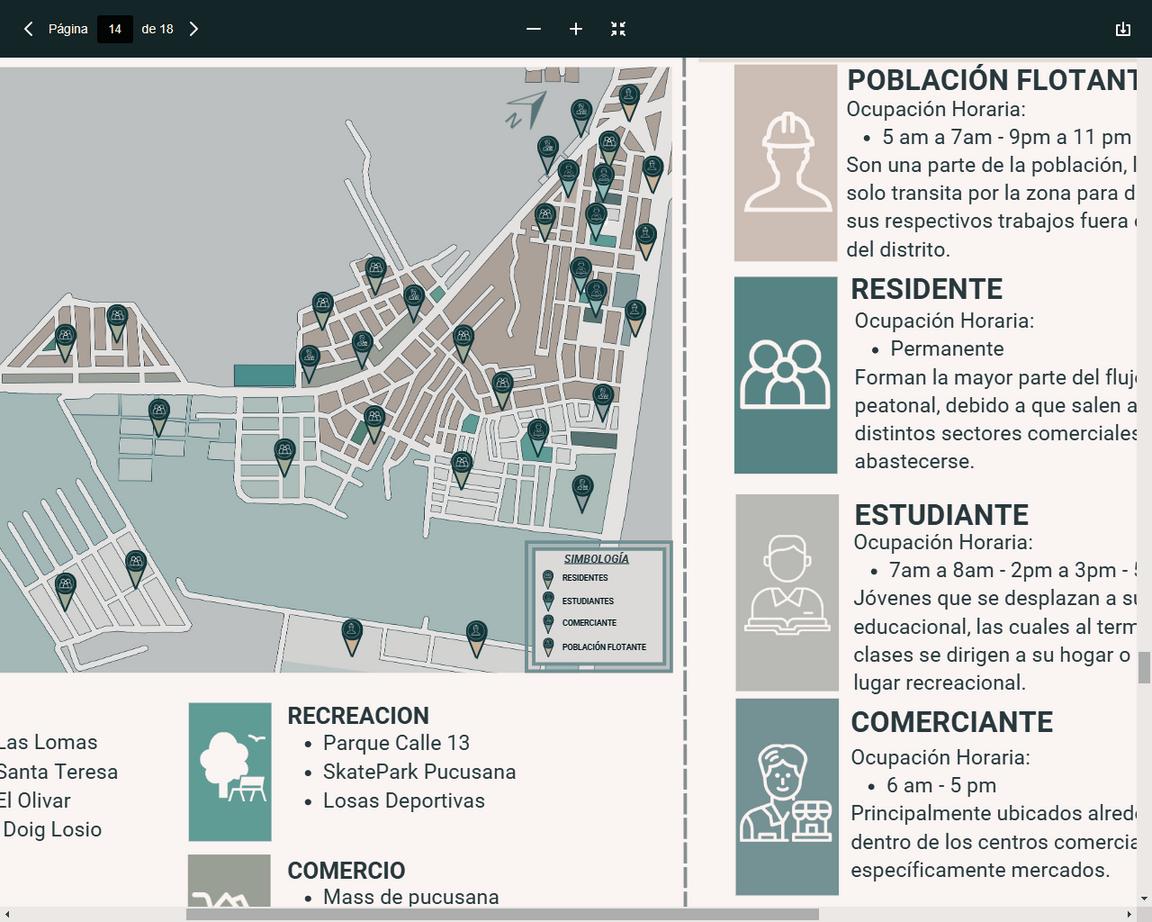
Task: Download the document via top-right icon
Action: point(1123,29)
